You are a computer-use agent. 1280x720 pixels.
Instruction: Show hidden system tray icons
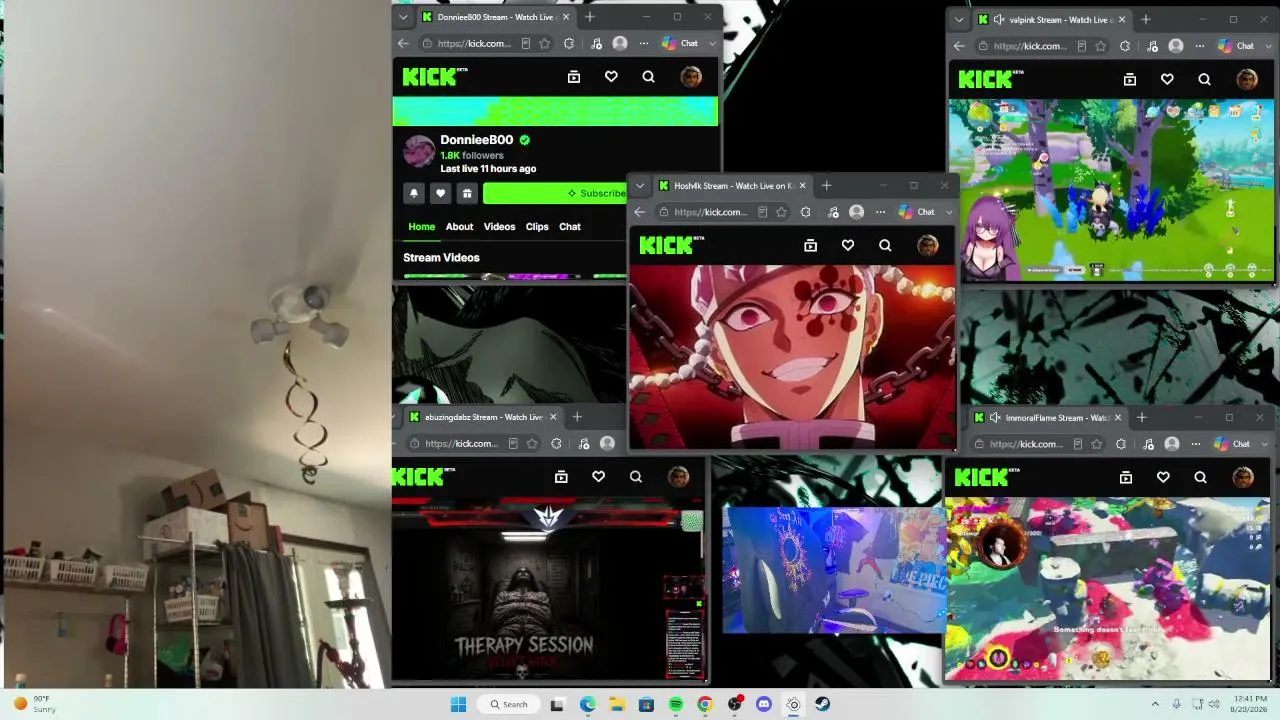(1155, 704)
